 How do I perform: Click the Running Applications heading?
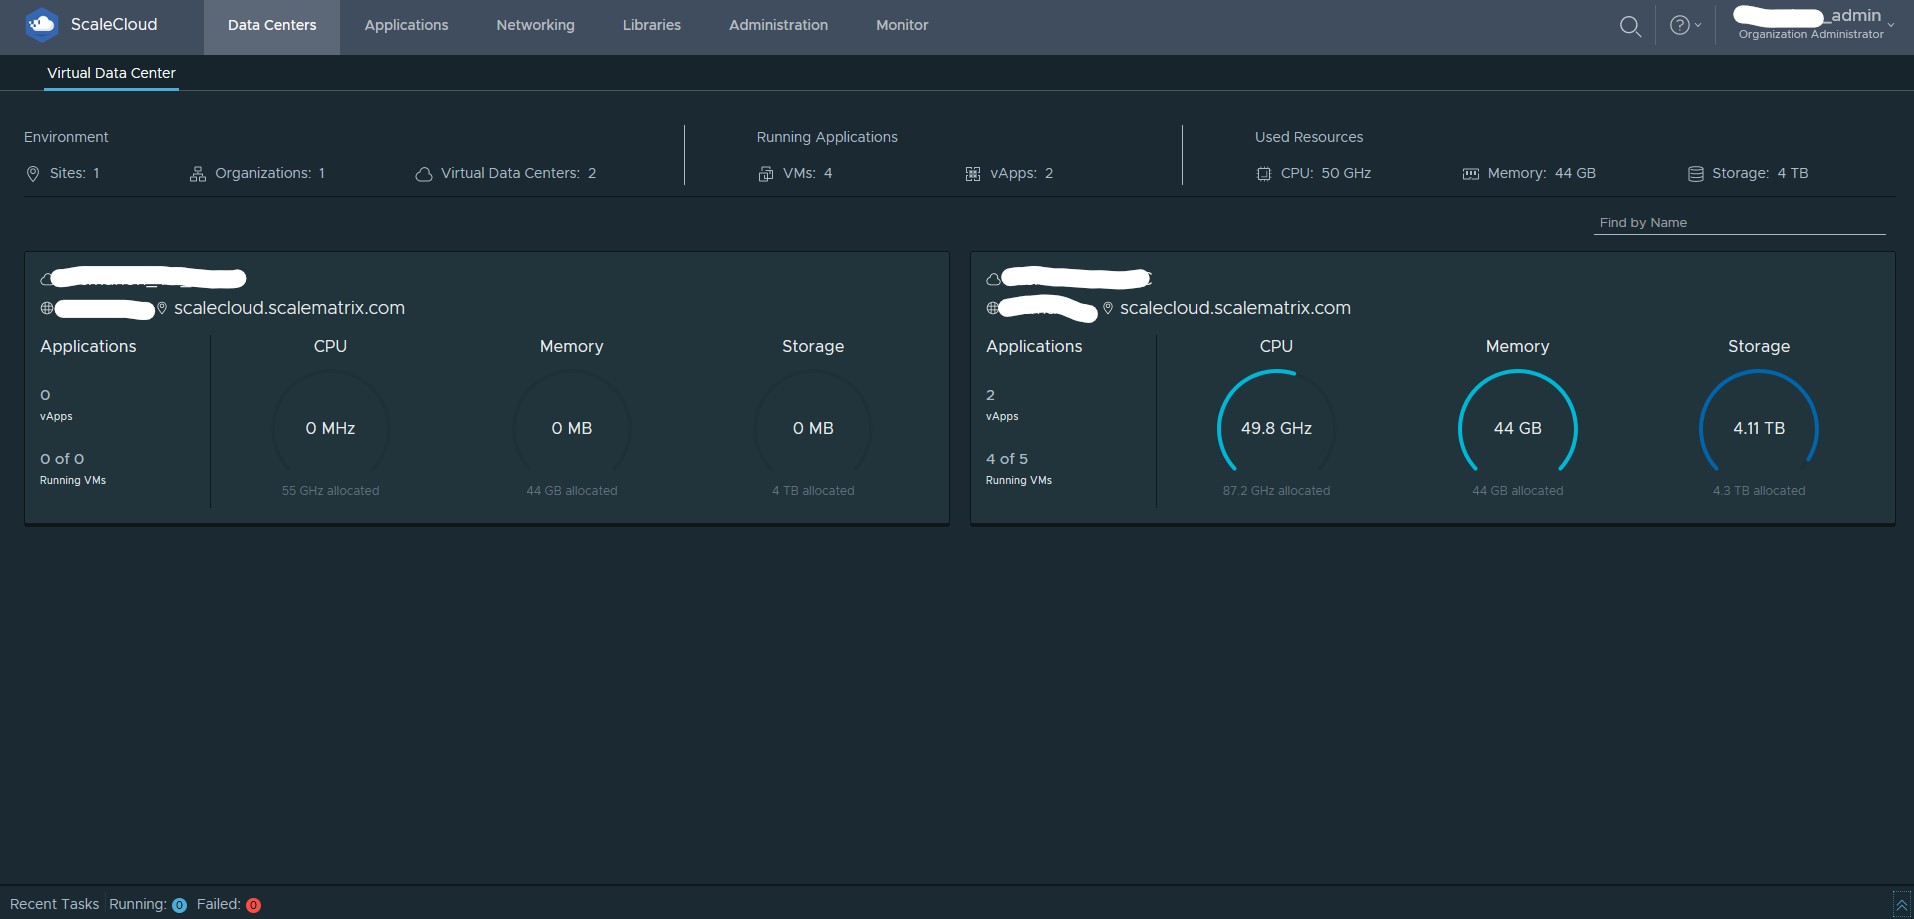[827, 137]
